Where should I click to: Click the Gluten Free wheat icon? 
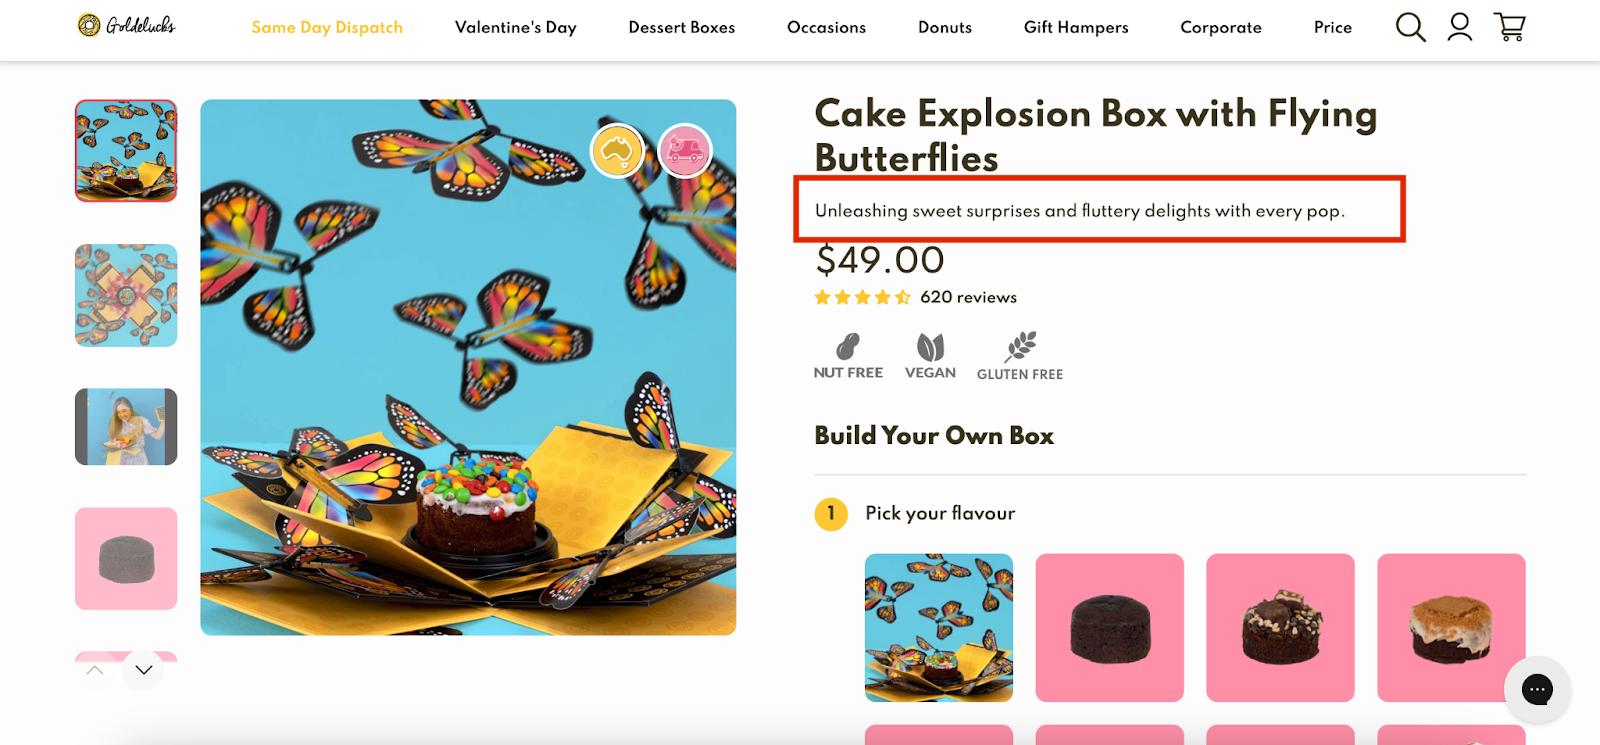click(1020, 347)
